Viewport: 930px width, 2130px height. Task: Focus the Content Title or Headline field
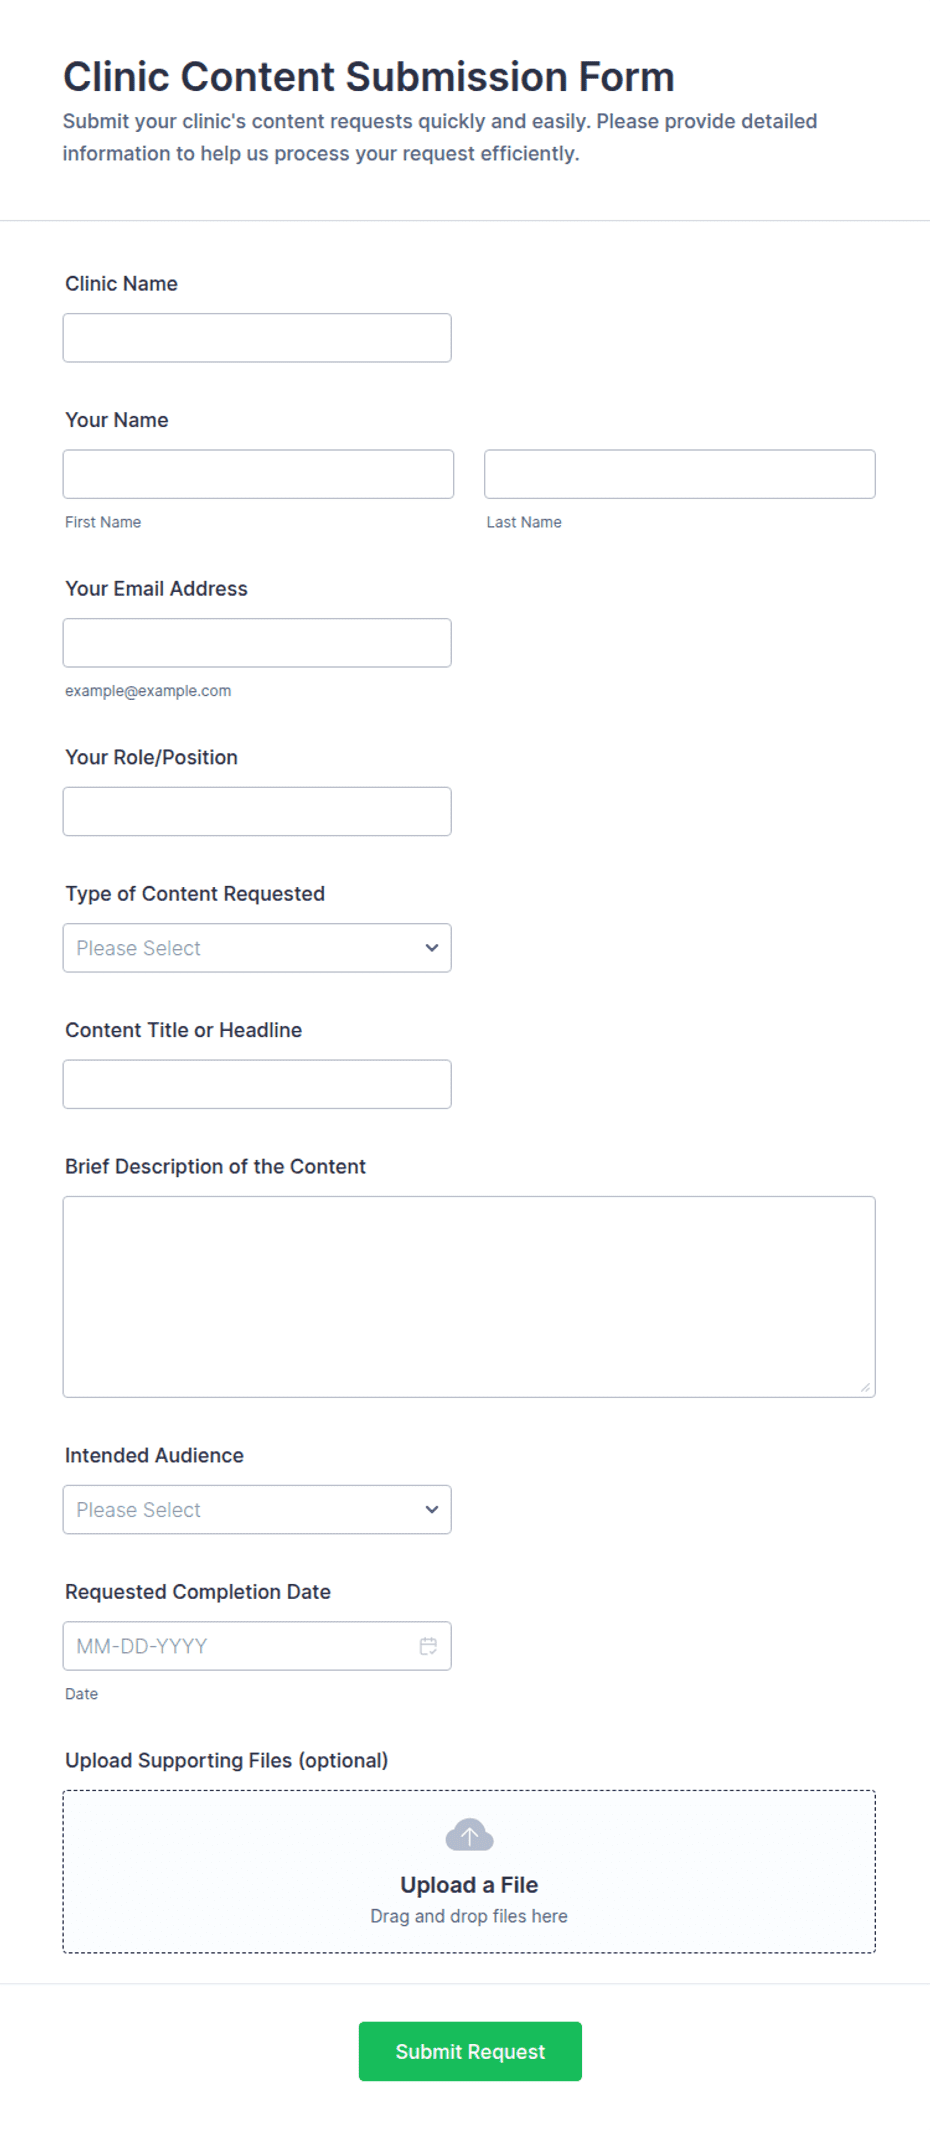pos(257,1084)
